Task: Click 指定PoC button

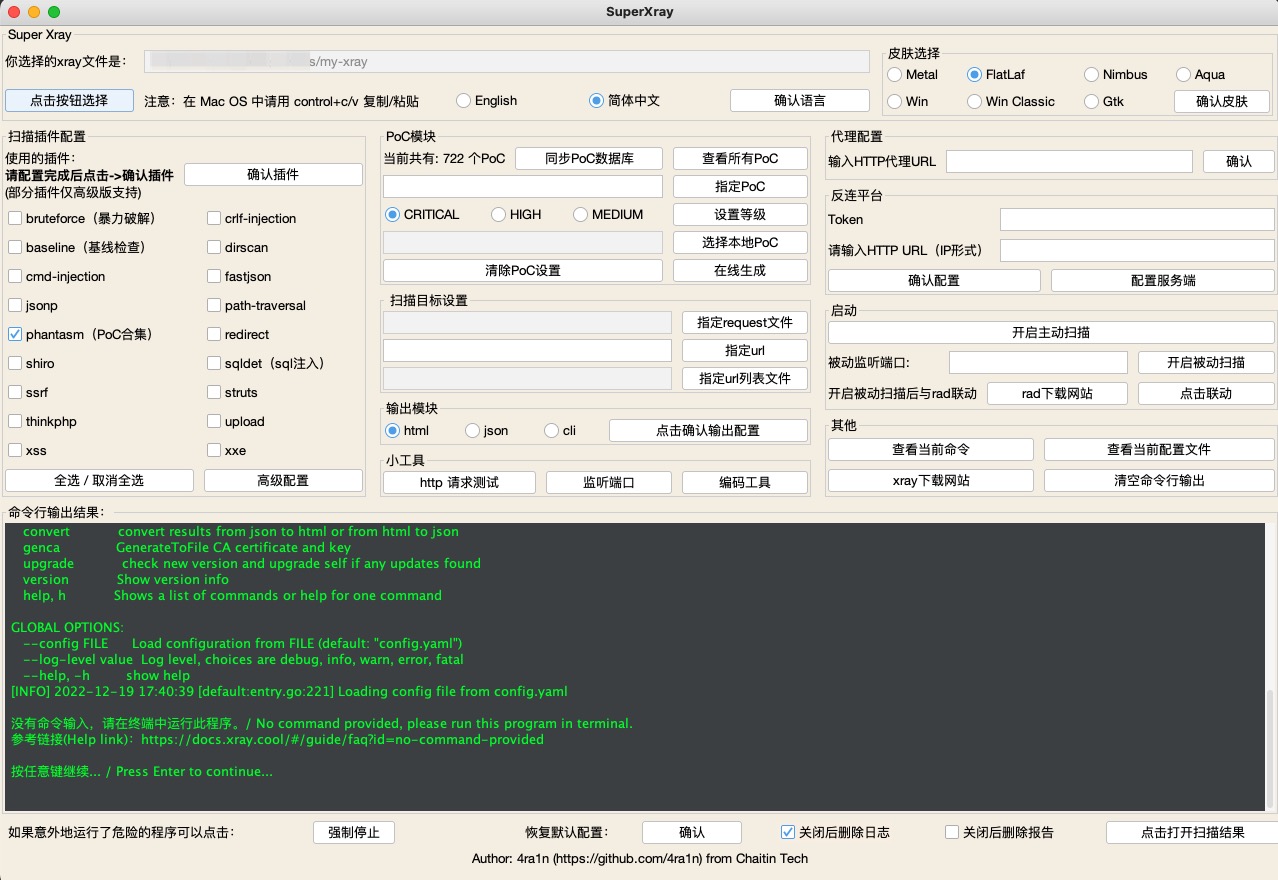Action: [x=740, y=186]
